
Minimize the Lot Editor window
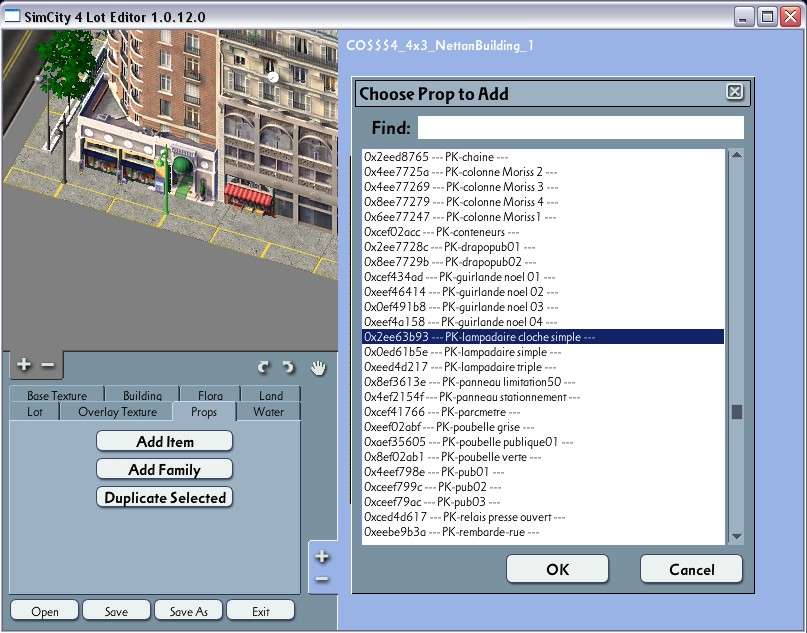pos(742,17)
